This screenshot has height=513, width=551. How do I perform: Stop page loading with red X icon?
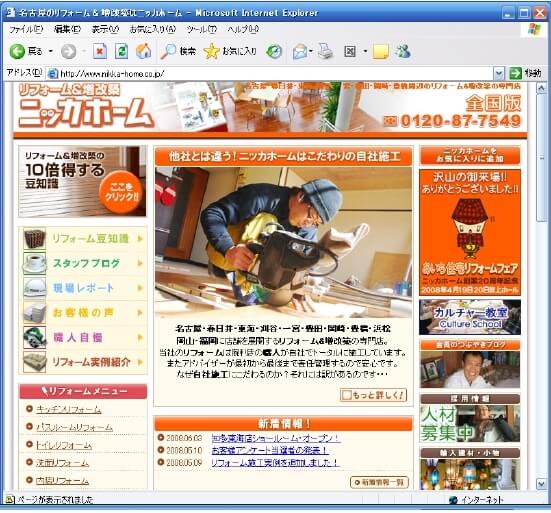coord(100,51)
